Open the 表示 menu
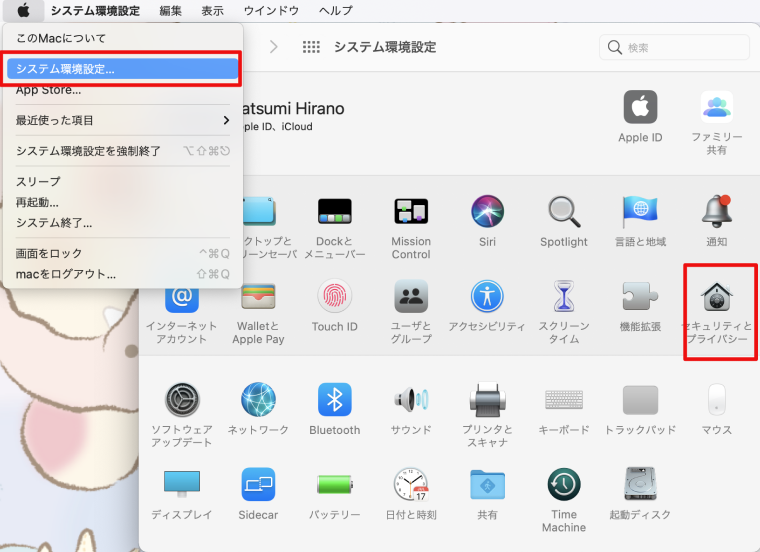The image size is (760, 552). point(212,10)
